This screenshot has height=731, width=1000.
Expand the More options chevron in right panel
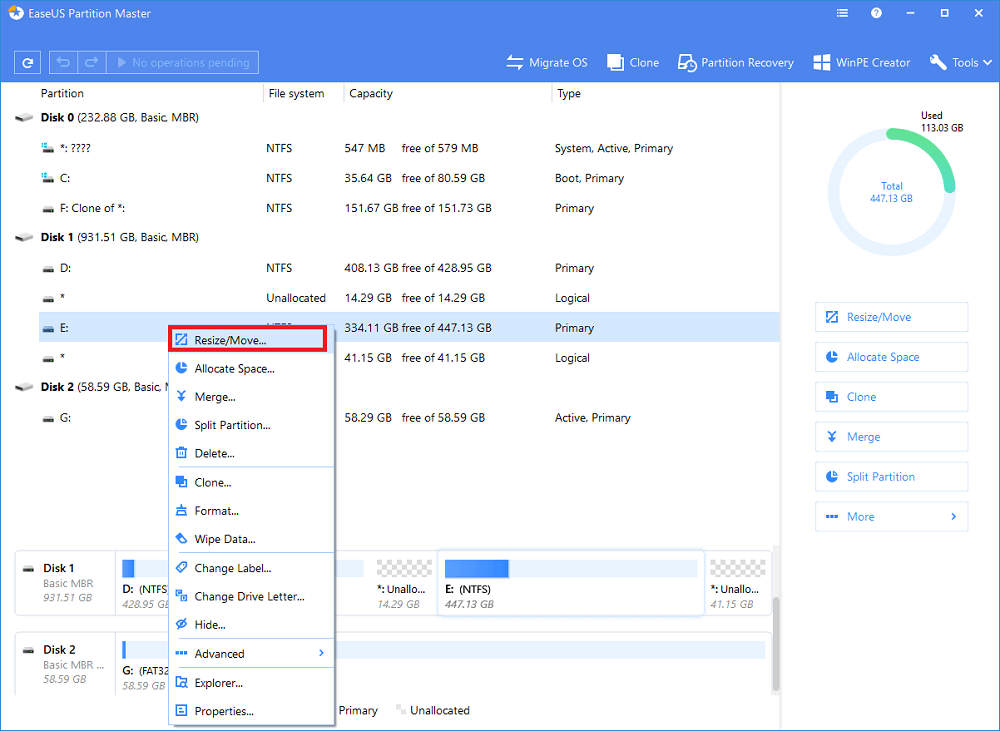pyautogui.click(x=953, y=517)
